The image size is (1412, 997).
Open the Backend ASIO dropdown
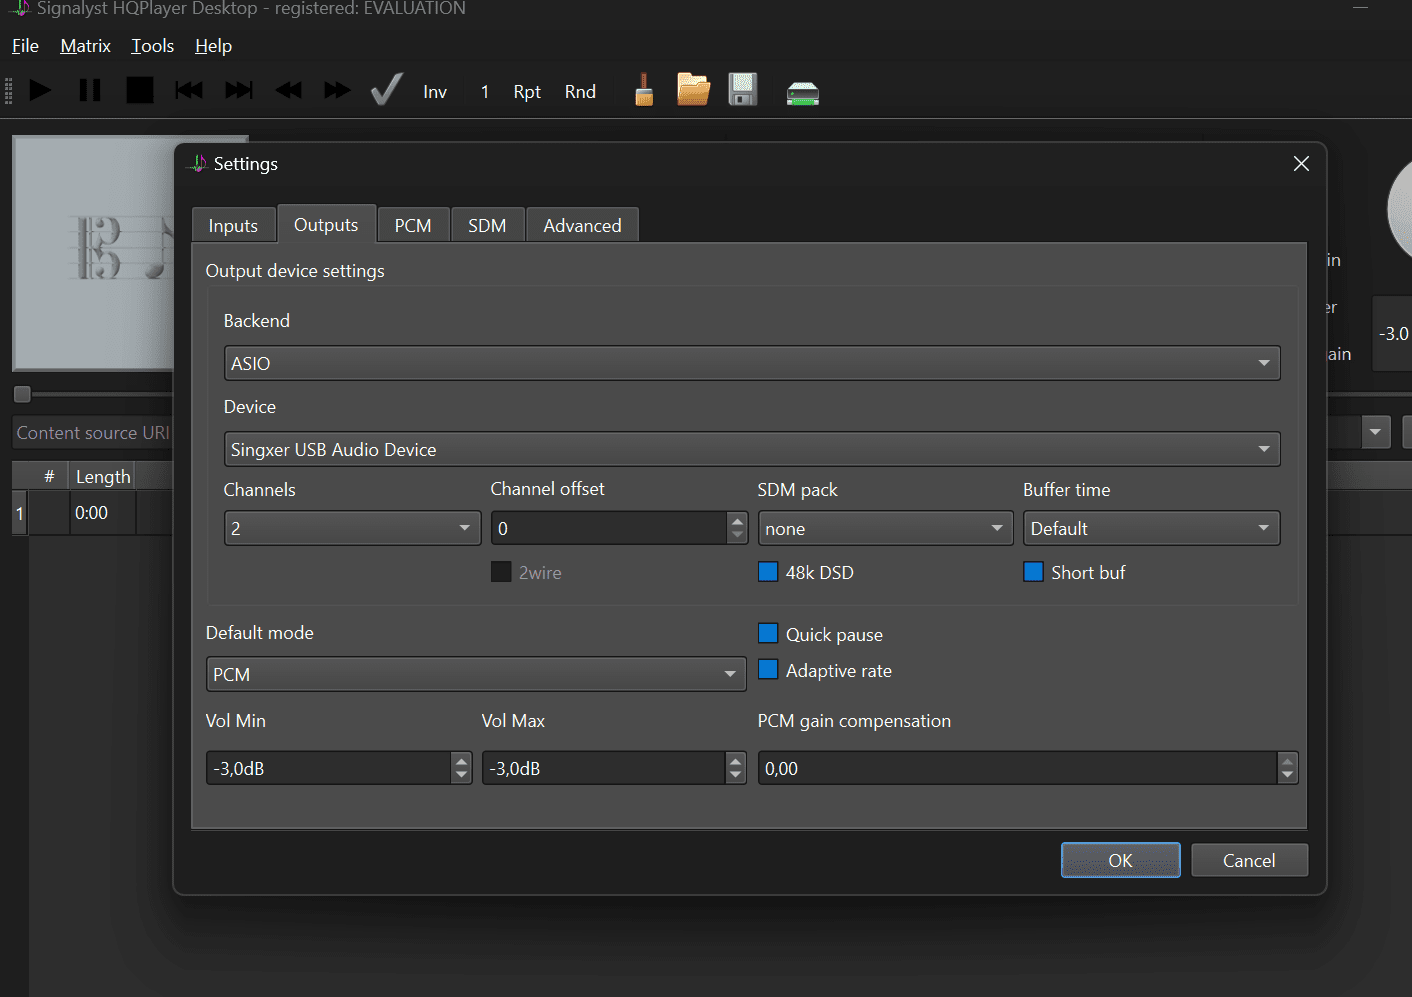[x=752, y=363]
